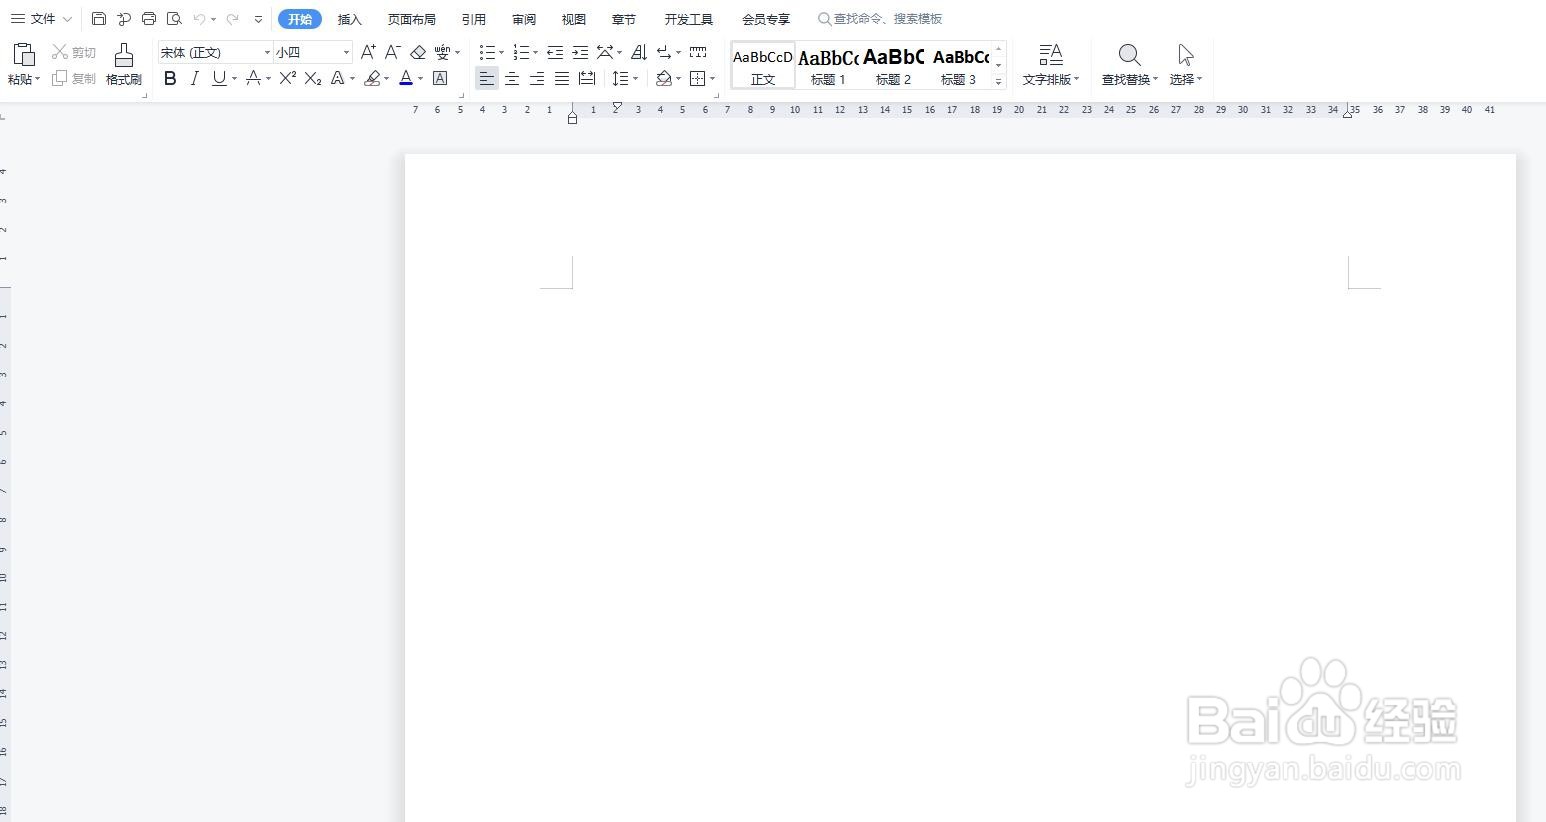Toggle center text alignment
The image size is (1546, 822).
[x=512, y=78]
